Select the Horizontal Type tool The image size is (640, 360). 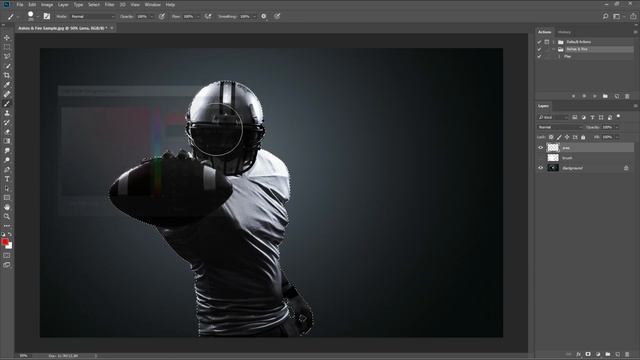point(7,179)
